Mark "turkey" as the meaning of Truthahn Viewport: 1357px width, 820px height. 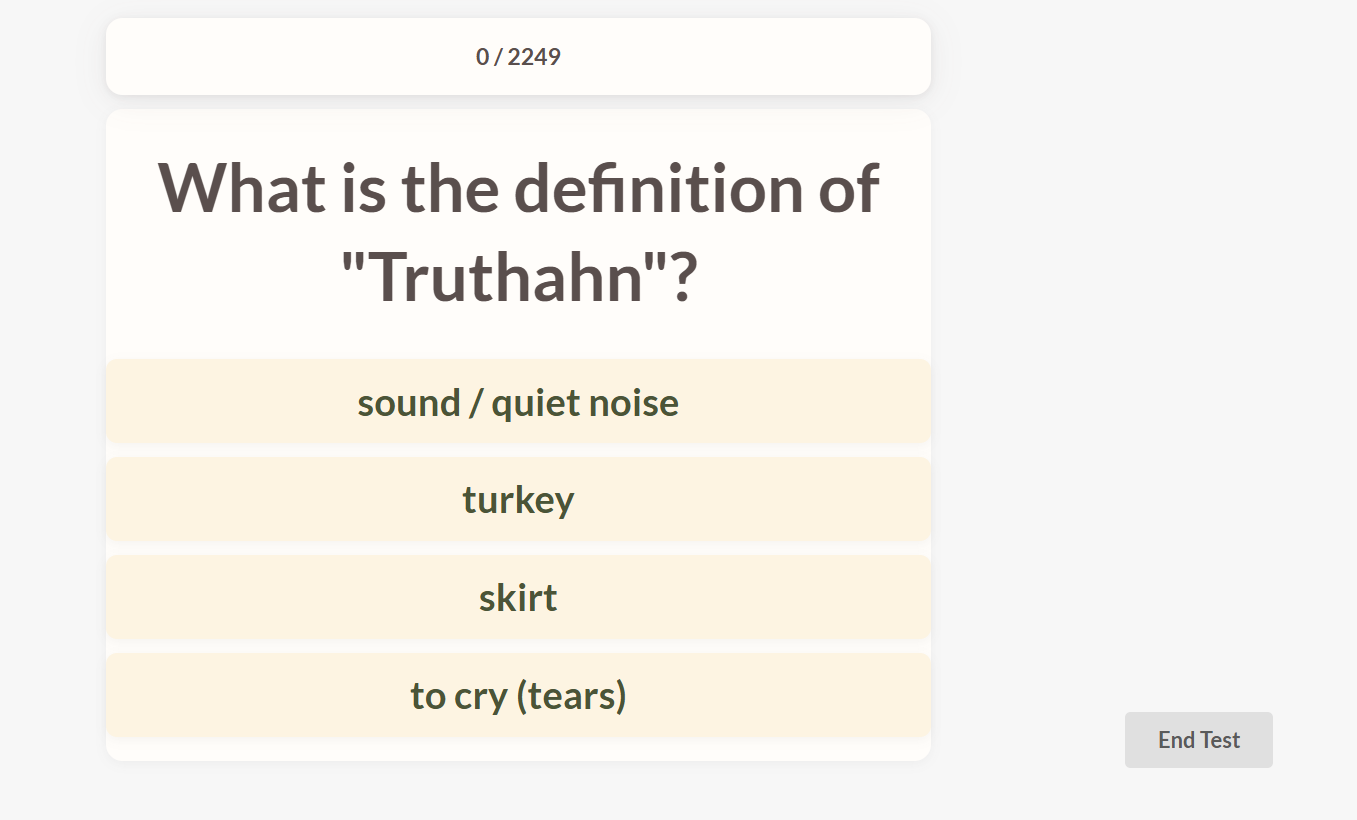[x=518, y=499]
